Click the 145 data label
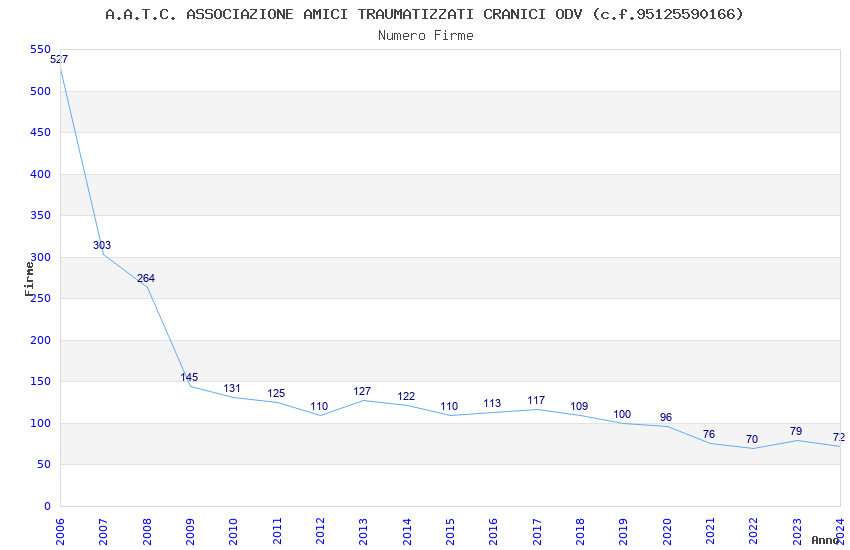Viewport: 850px width, 550px height. 189,377
